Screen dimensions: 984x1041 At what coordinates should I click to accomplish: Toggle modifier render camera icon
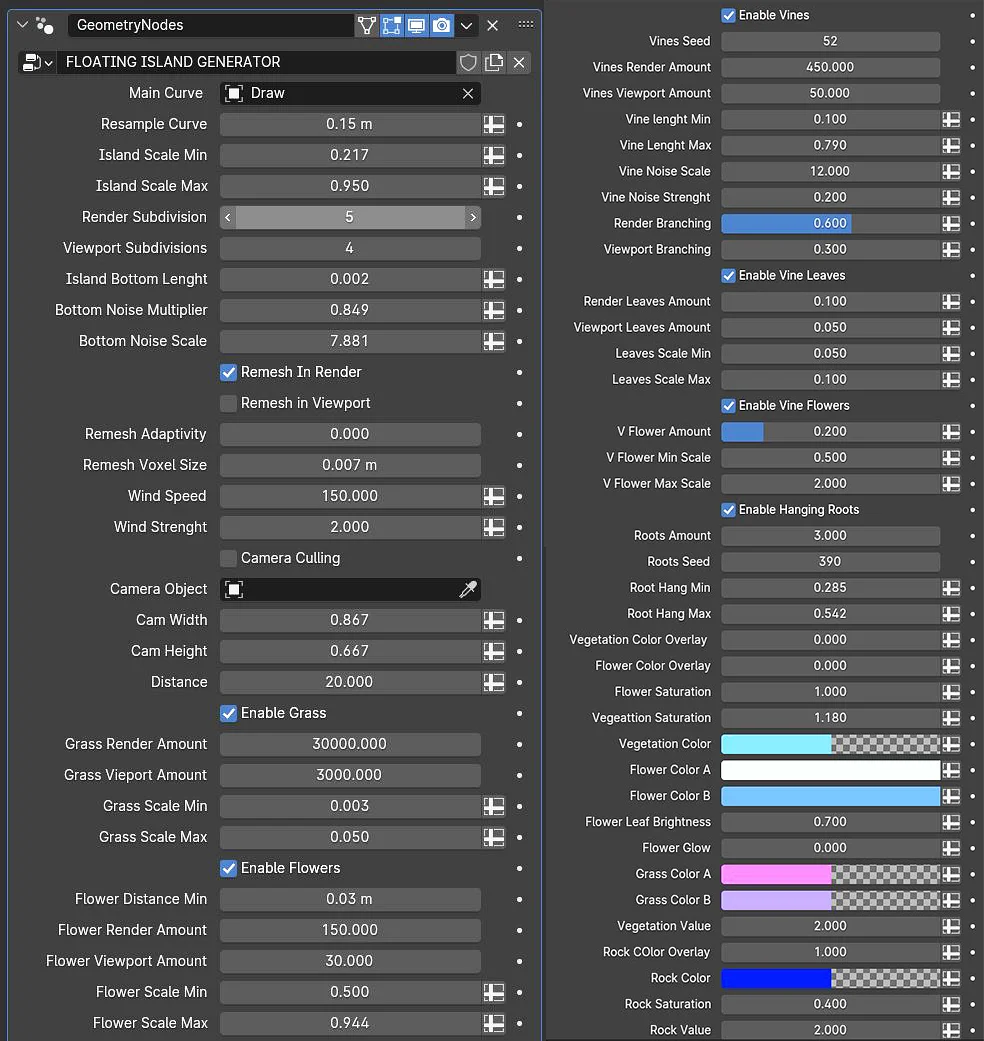(x=441, y=25)
